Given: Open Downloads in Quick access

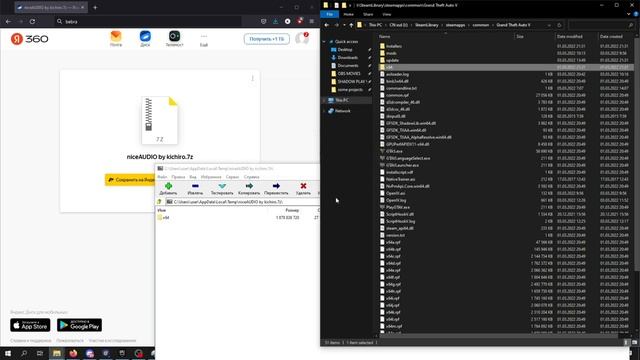Looking at the screenshot, I should tap(348, 58).
